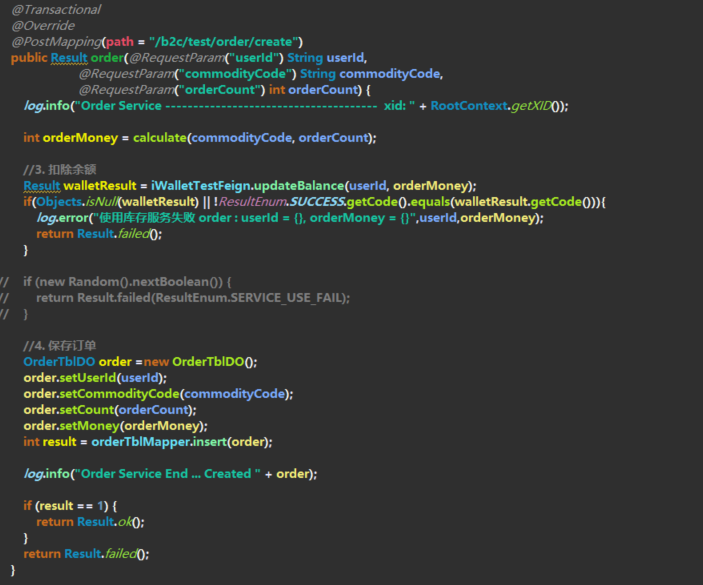Image resolution: width=703 pixels, height=585 pixels.
Task: Click the "userId" RequestParam string
Action: [x=256, y=58]
